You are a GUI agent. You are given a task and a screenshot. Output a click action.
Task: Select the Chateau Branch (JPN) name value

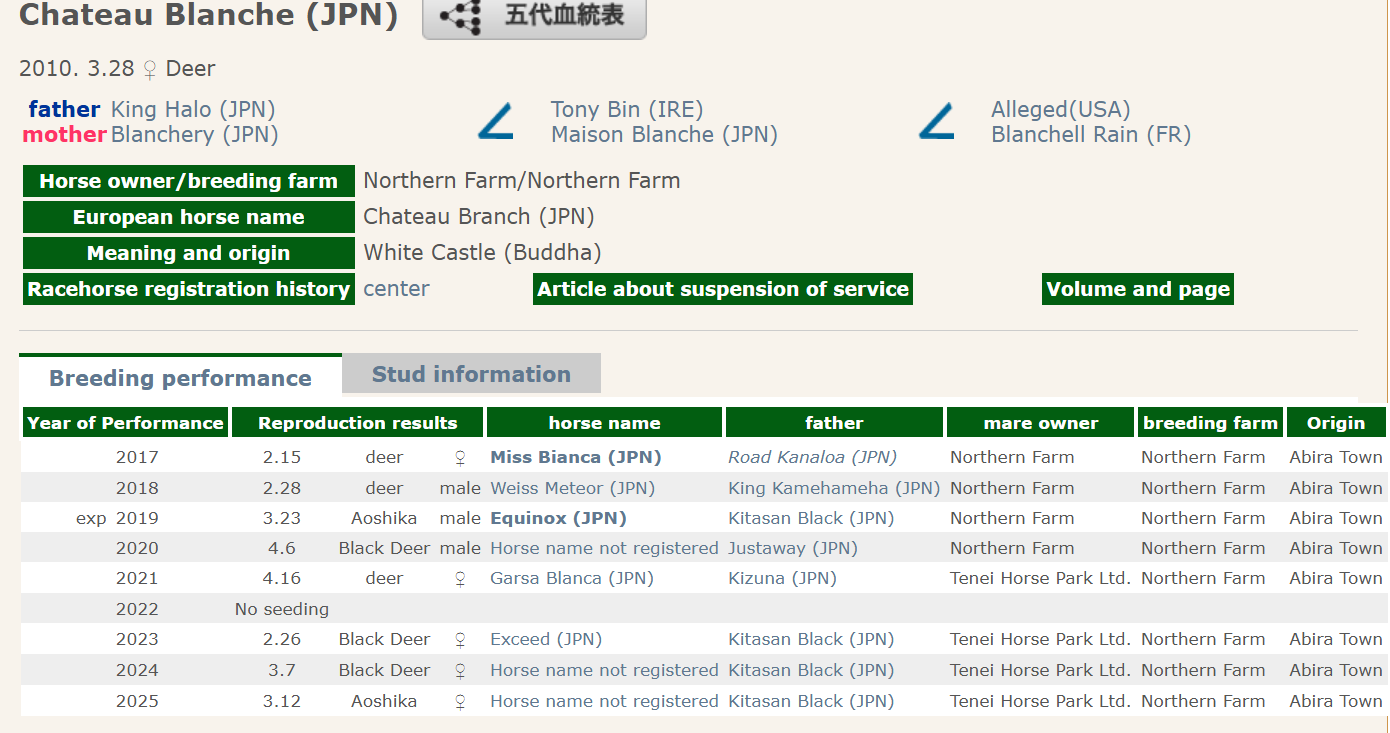[x=479, y=217]
